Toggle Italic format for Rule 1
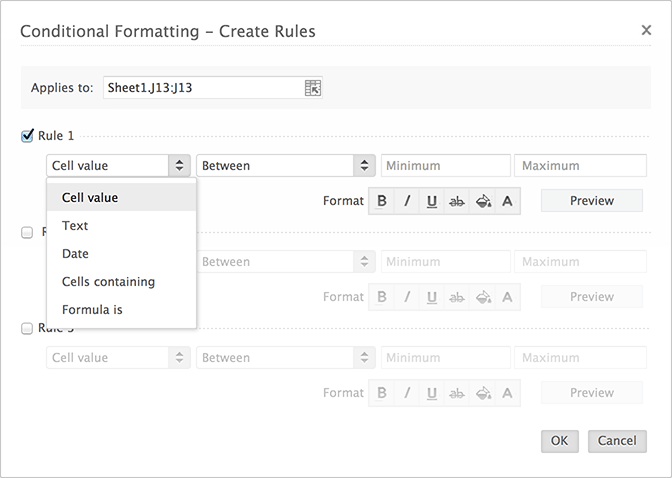 (x=407, y=201)
